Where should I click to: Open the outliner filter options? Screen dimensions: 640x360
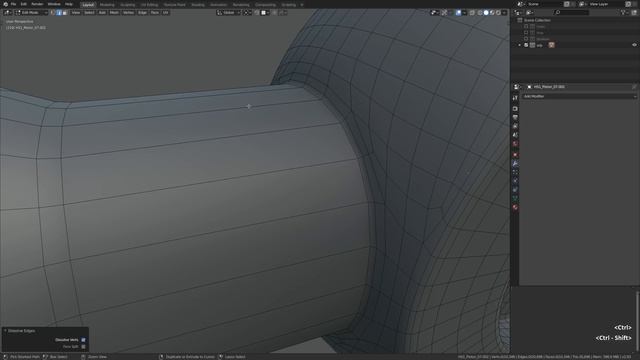pyautogui.click(x=624, y=13)
